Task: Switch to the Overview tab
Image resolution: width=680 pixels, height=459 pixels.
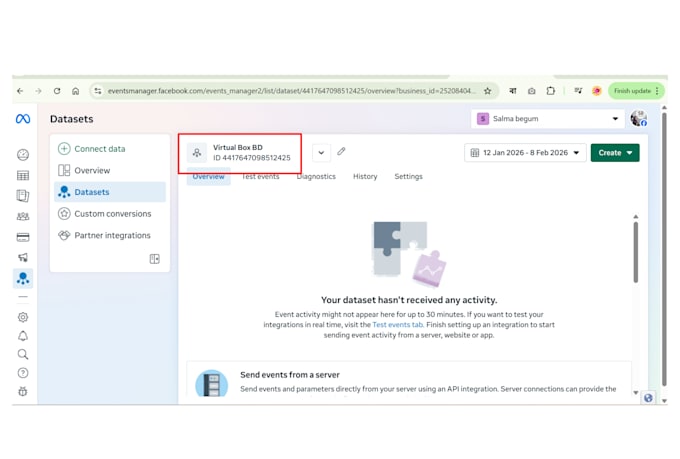Action: point(209,177)
